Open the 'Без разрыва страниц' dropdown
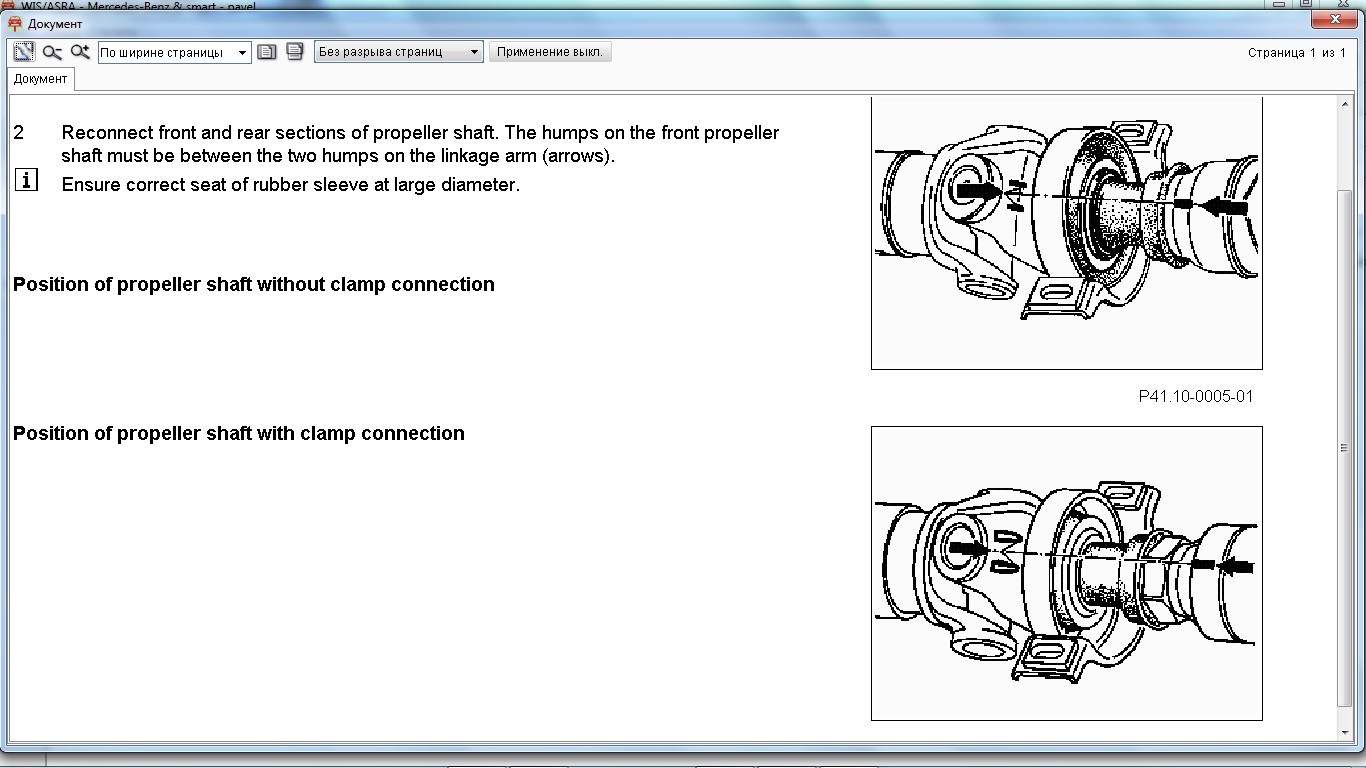 pos(398,52)
